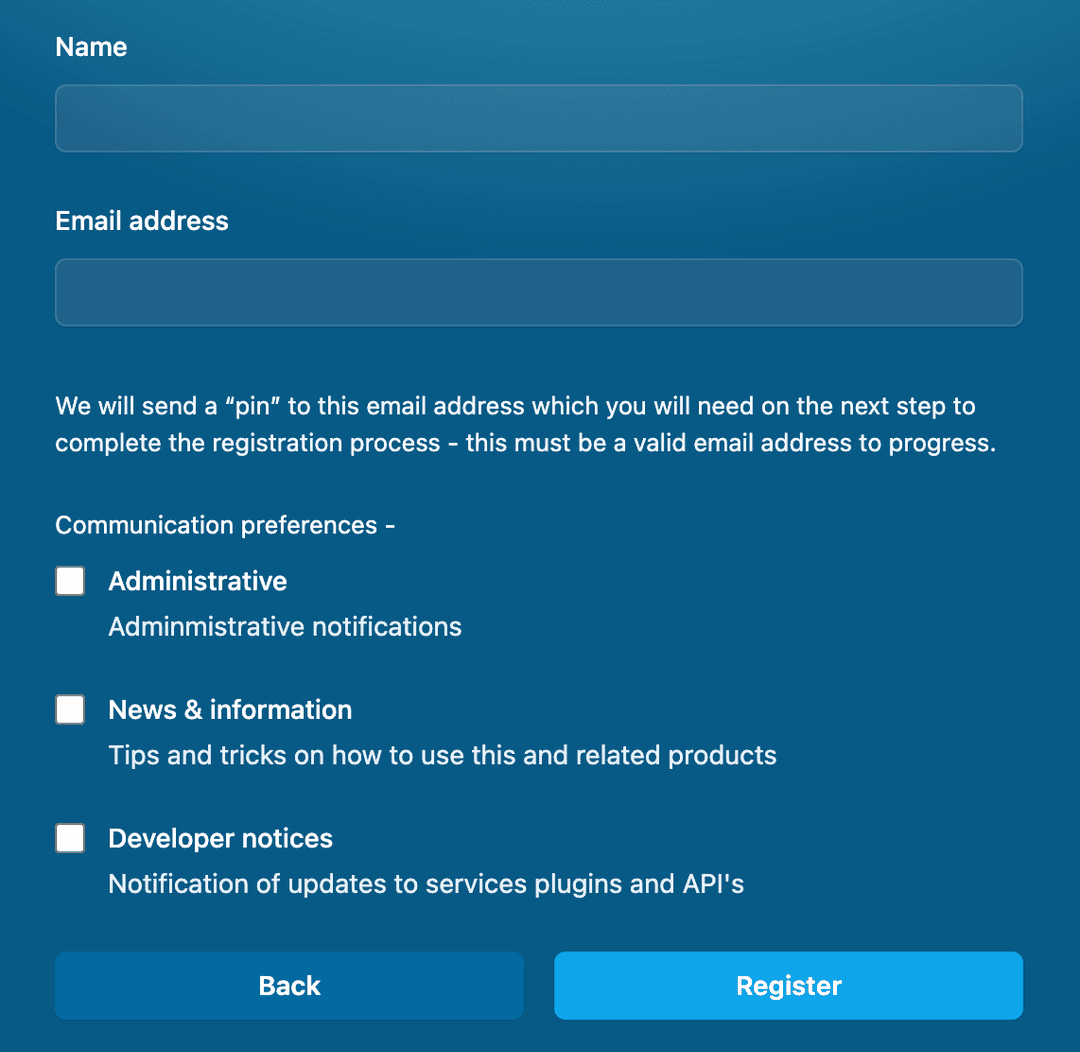Click the Developer notices label text
This screenshot has width=1080, height=1052.
tap(220, 838)
